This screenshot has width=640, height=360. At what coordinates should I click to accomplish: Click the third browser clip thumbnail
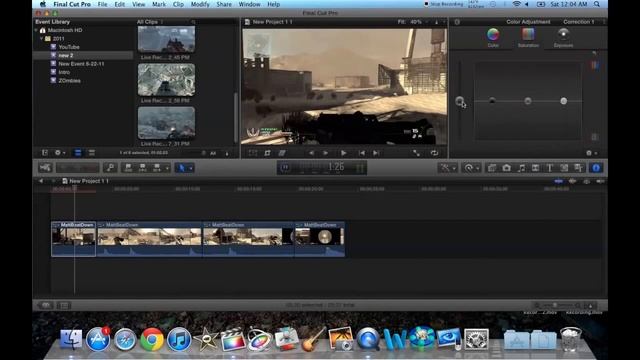point(166,123)
